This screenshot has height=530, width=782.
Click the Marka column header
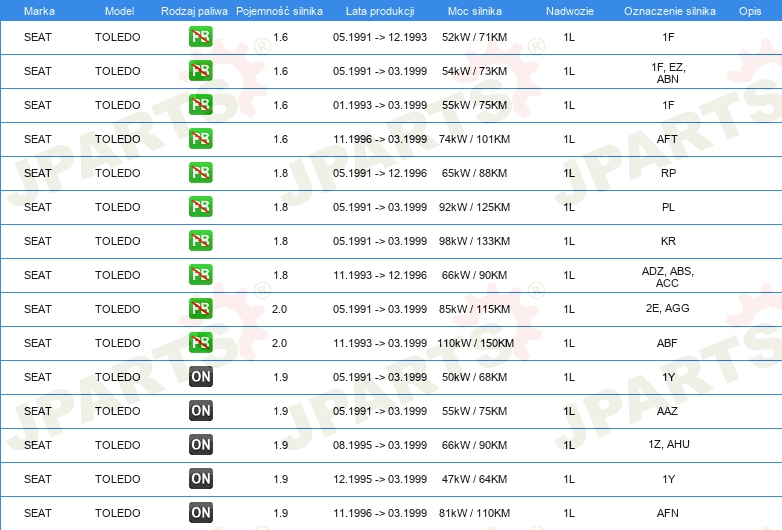(x=38, y=10)
